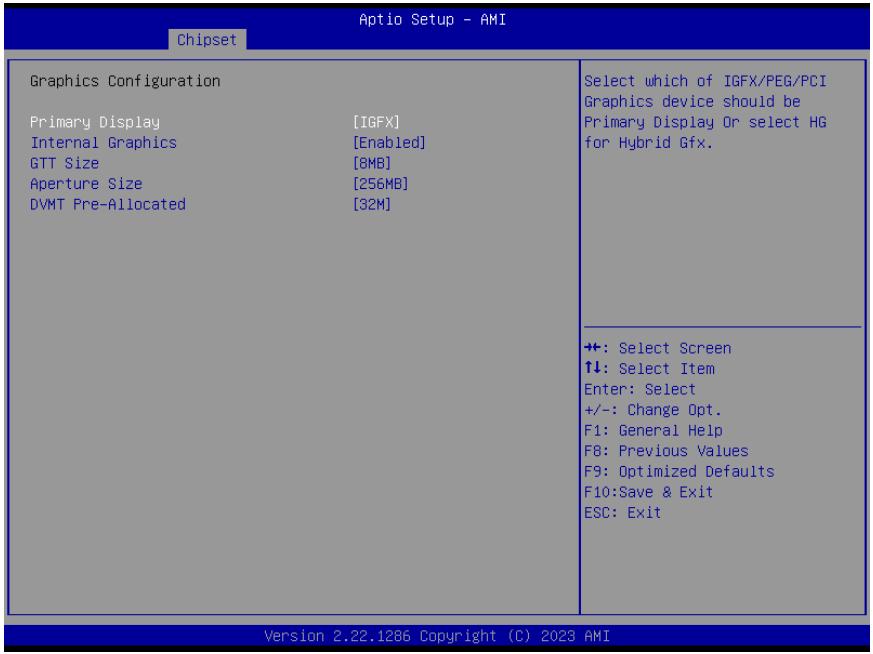Select the Internal Graphics setting label
This screenshot has height=654, width=873.
[104, 142]
